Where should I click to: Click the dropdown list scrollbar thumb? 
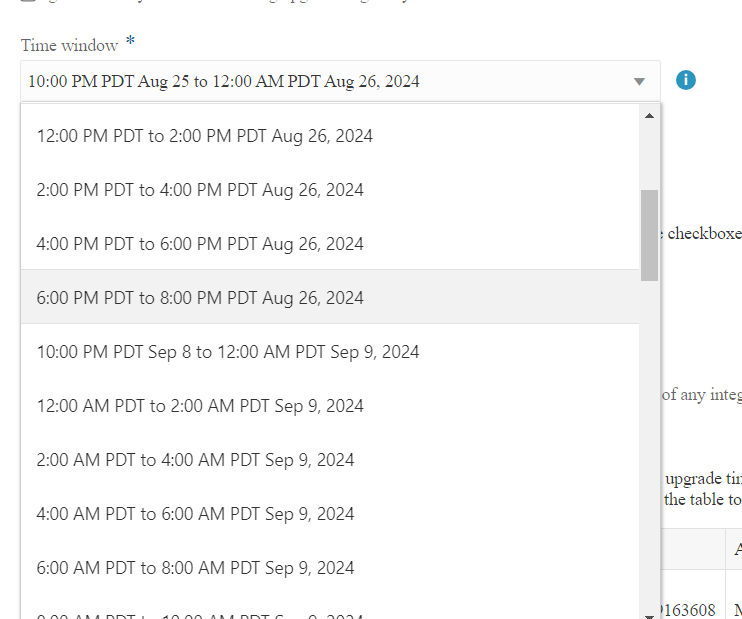(x=649, y=235)
